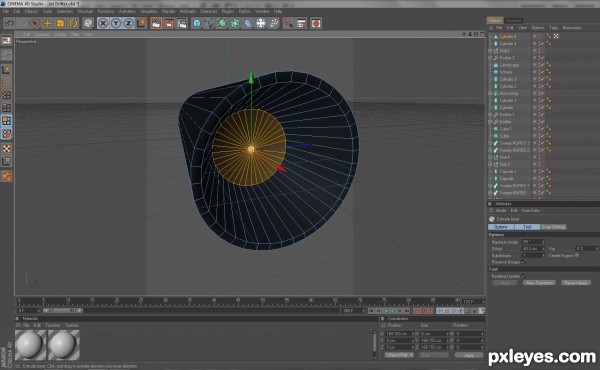This screenshot has width=600, height=370.
Task: Open the Animation menu
Action: click(x=127, y=11)
